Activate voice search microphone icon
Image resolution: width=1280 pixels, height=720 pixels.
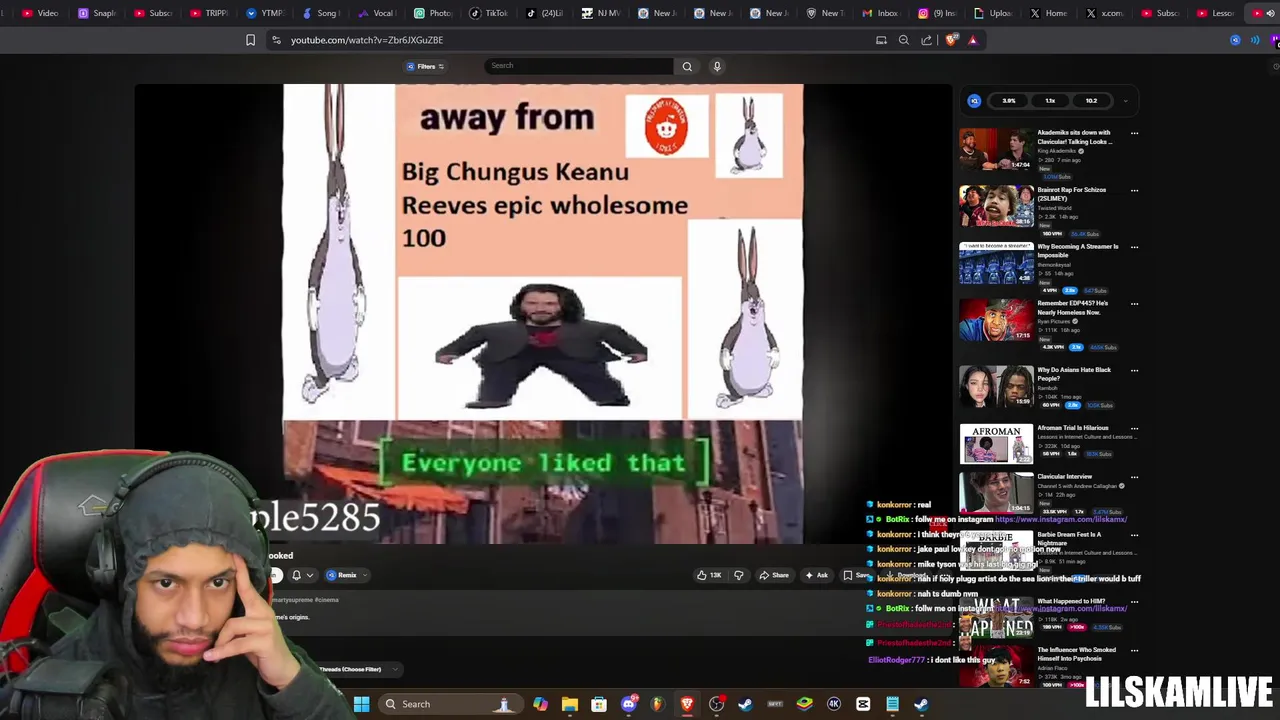(x=717, y=66)
